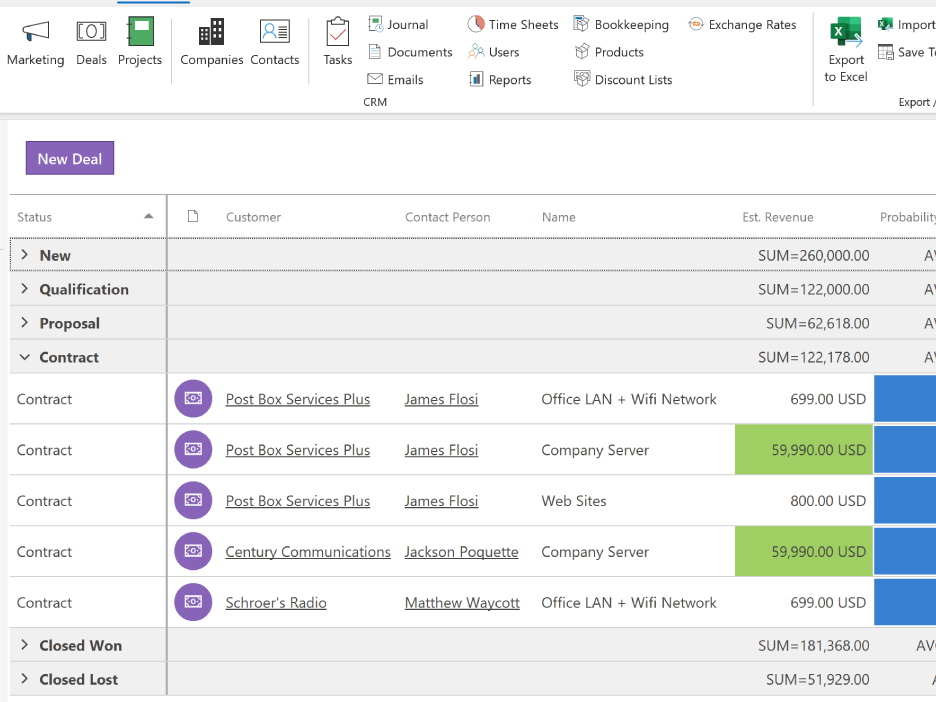Open James Flosi link in Office LAN row
The height and width of the screenshot is (702, 936).
coord(441,399)
